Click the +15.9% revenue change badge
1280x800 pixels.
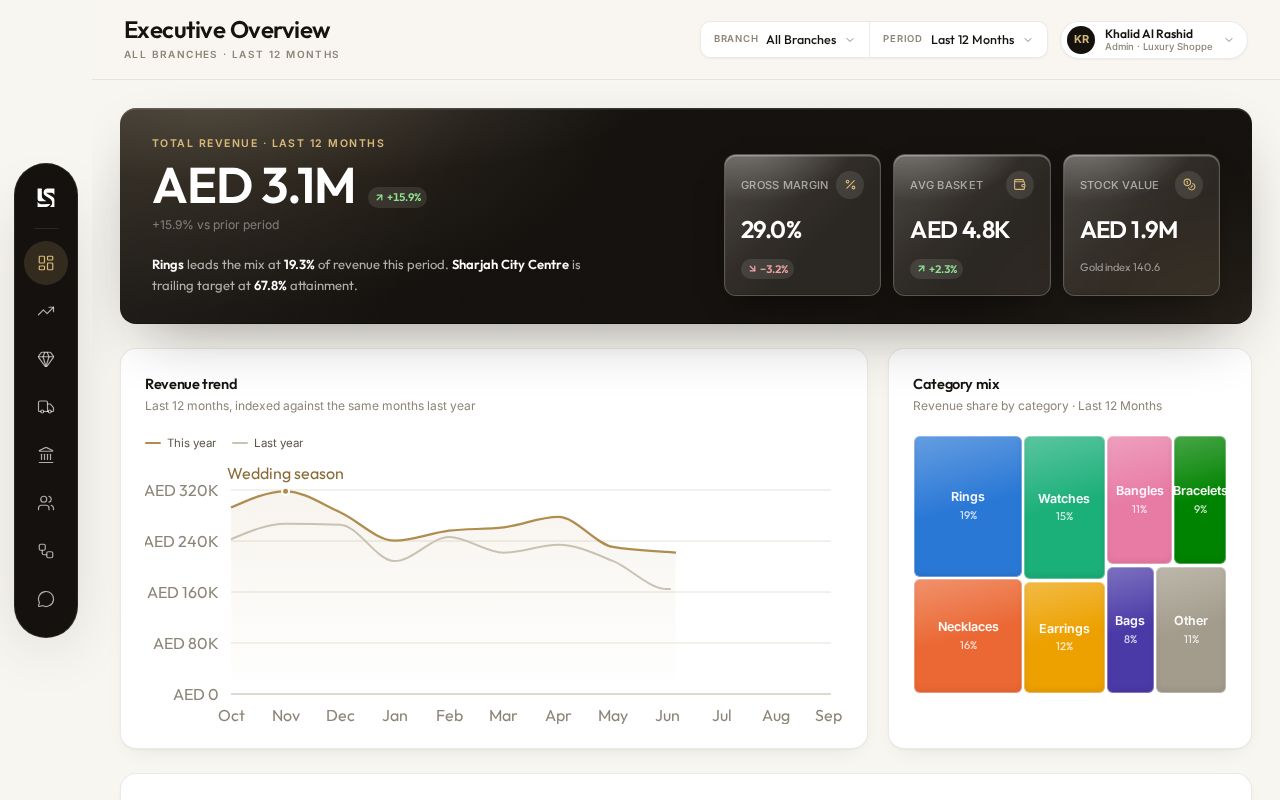tap(398, 197)
